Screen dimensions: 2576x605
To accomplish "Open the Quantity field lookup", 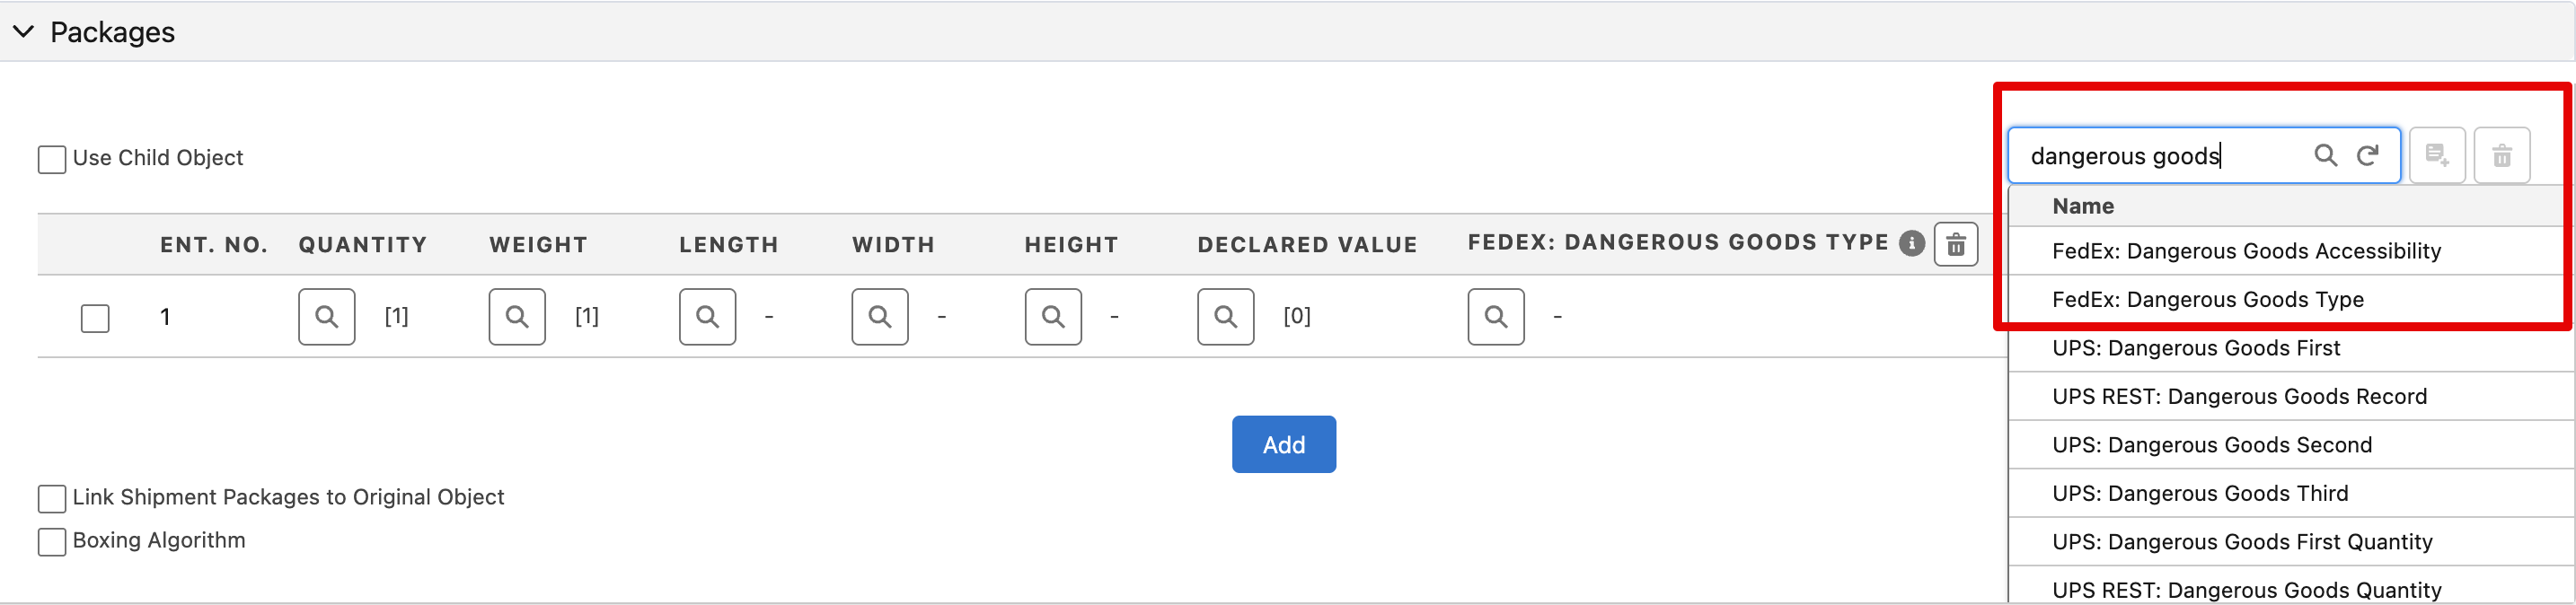I will (x=327, y=317).
